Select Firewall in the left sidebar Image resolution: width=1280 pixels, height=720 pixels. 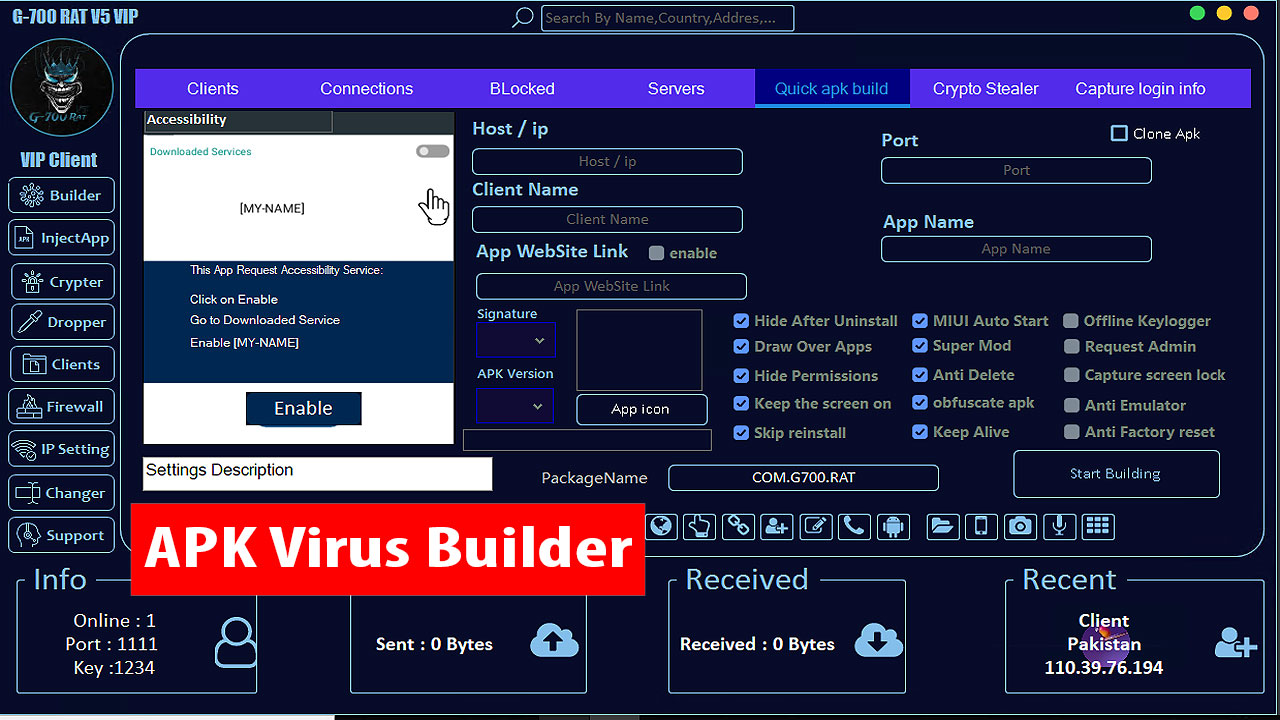[61, 407]
